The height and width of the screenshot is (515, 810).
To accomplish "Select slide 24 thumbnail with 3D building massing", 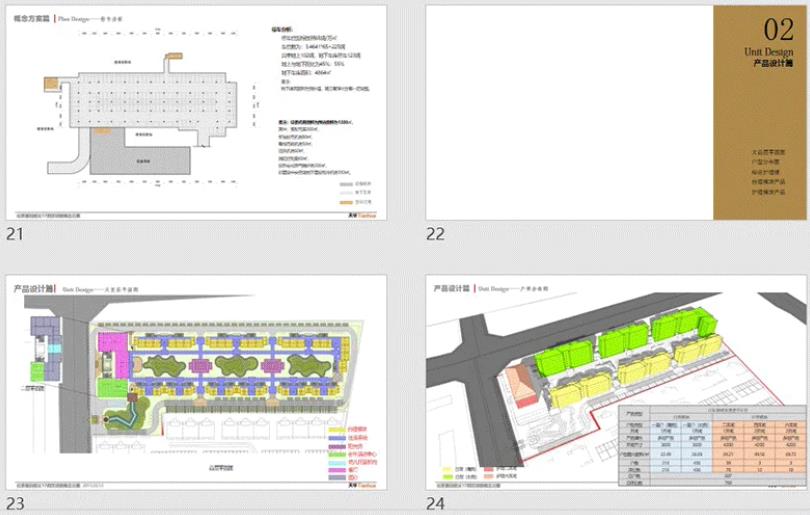I will (x=616, y=382).
